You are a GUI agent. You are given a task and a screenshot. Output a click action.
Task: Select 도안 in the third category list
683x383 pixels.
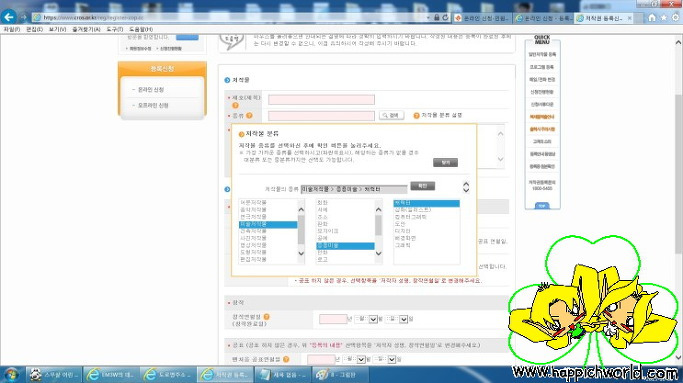tap(400, 224)
